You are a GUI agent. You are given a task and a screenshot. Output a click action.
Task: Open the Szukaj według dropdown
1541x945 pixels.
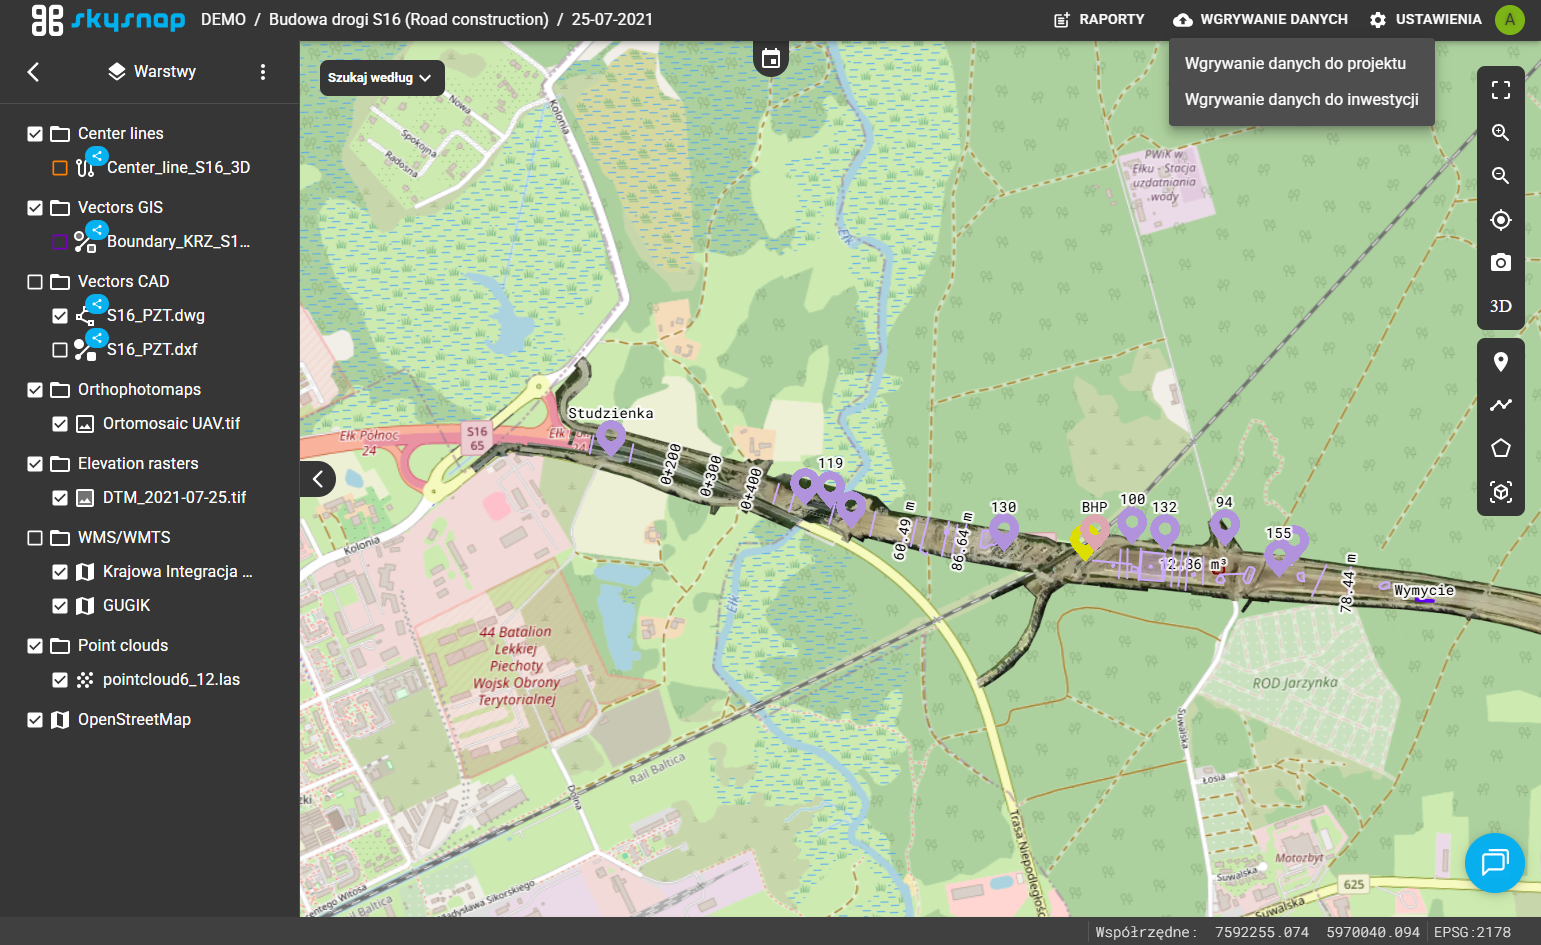382,78
